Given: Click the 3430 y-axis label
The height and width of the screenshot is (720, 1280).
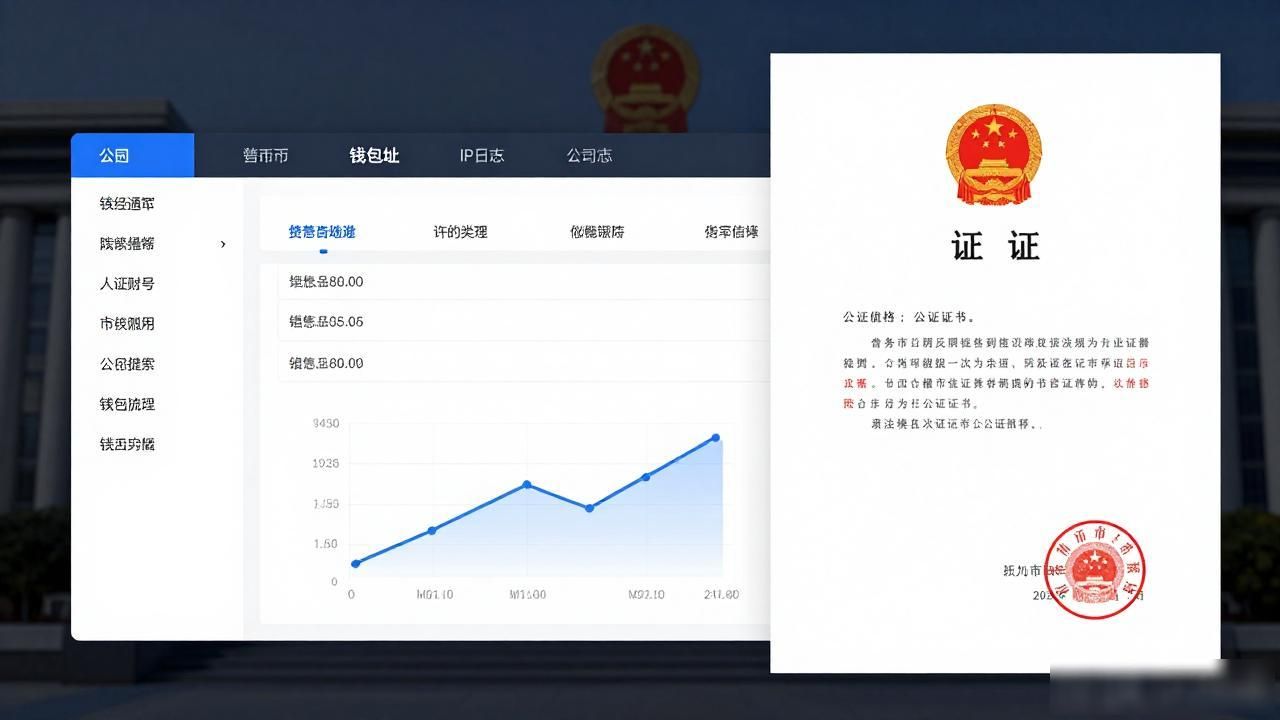Looking at the screenshot, I should point(326,424).
